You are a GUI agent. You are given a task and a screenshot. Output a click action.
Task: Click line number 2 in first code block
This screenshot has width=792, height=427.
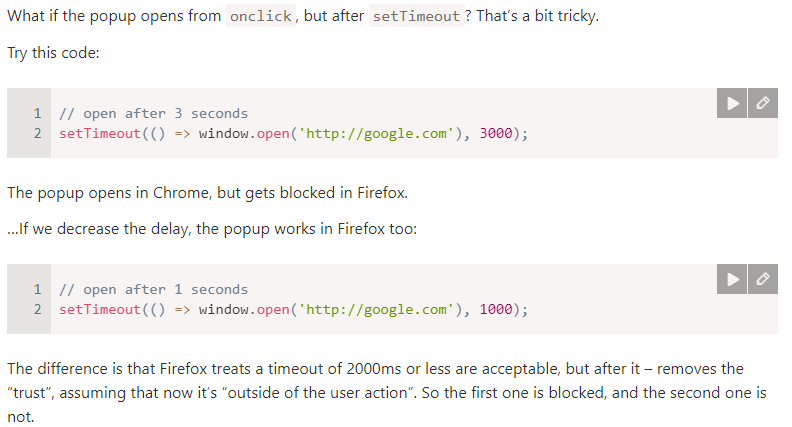tap(37, 133)
